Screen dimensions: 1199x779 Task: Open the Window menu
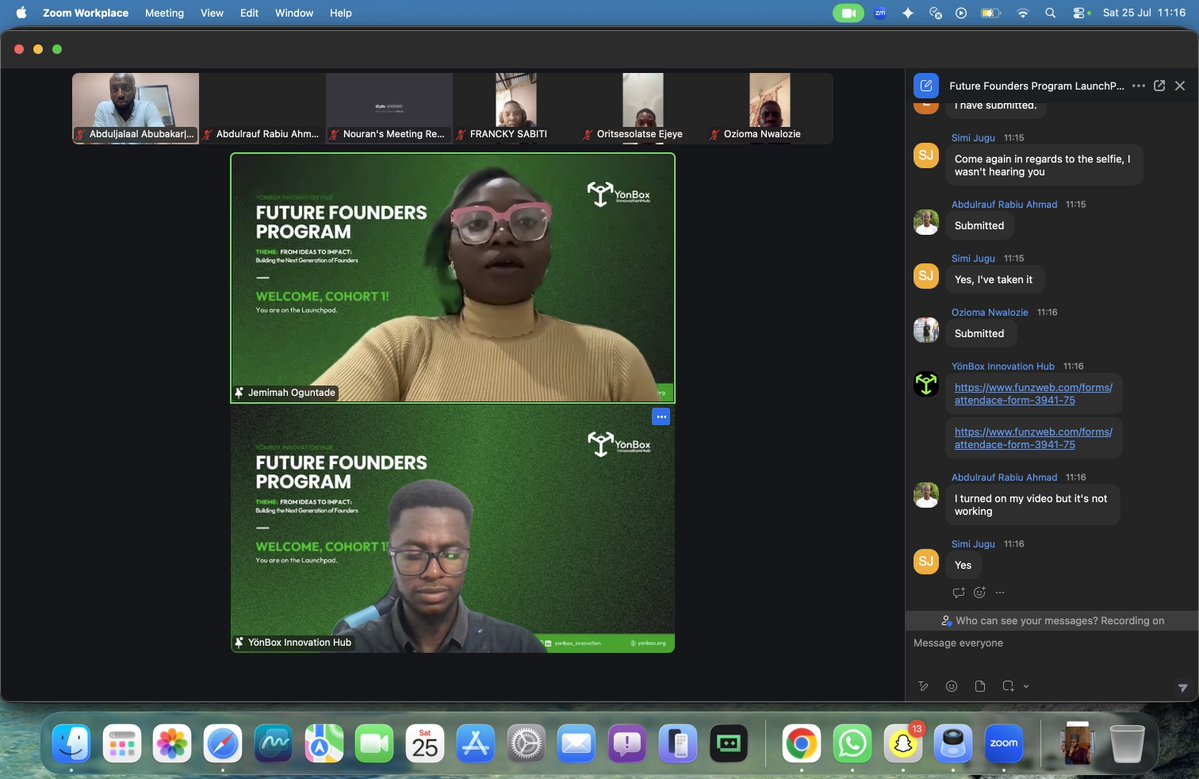294,13
